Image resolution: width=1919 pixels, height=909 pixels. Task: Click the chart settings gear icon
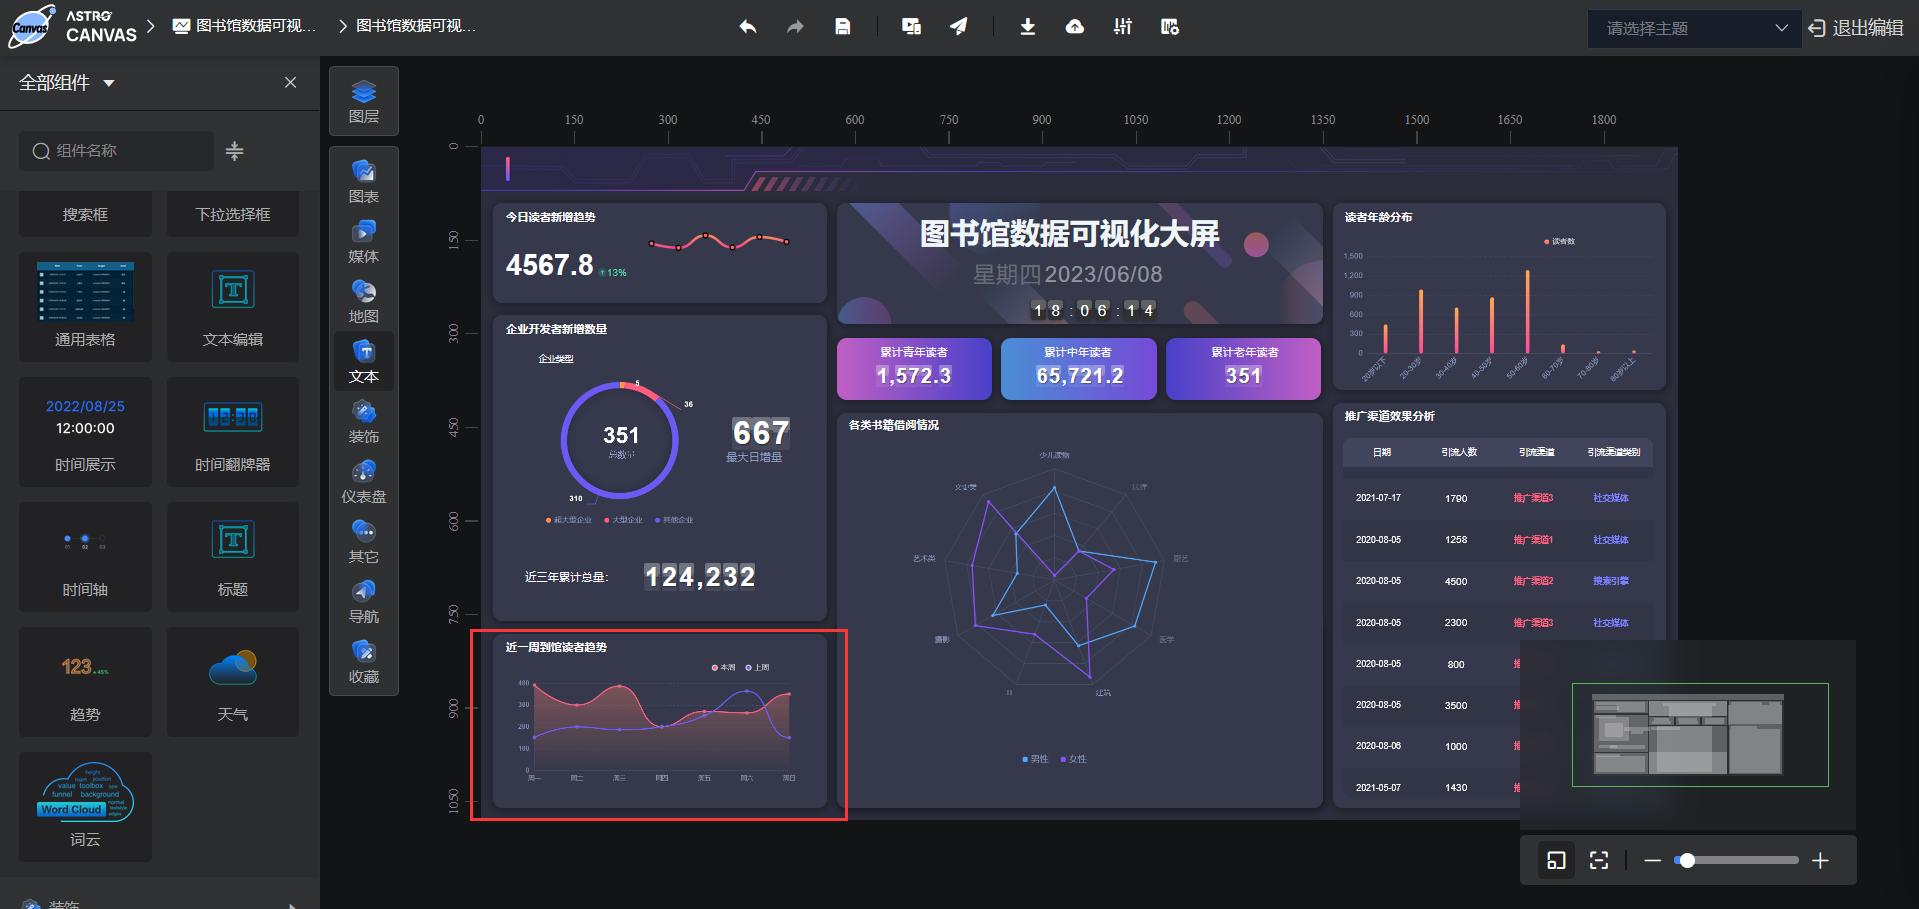click(1170, 27)
